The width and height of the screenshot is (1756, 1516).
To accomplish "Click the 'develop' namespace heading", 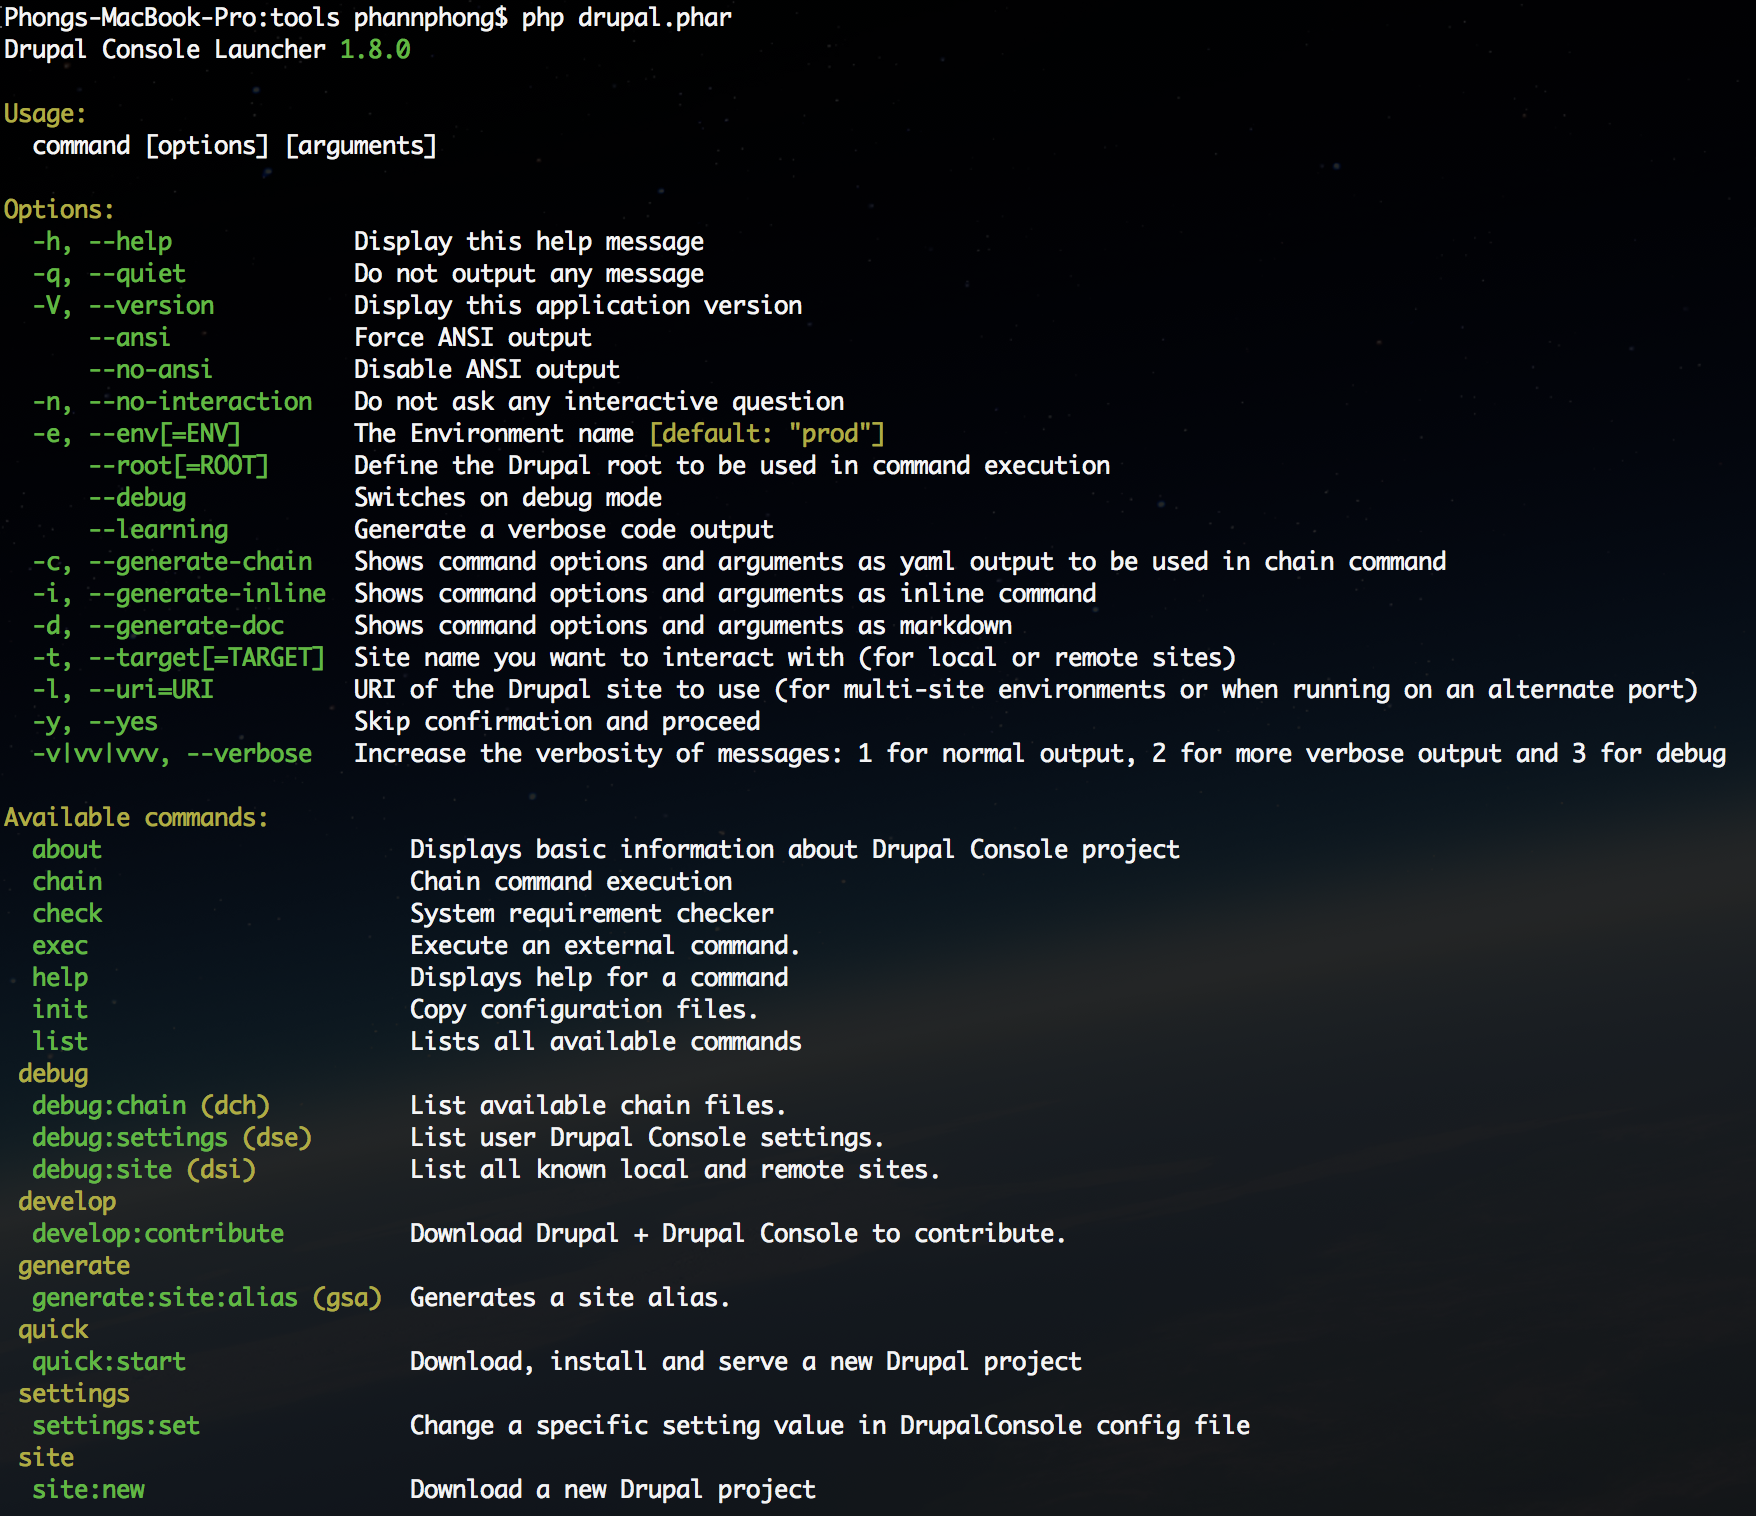I will (67, 1202).
